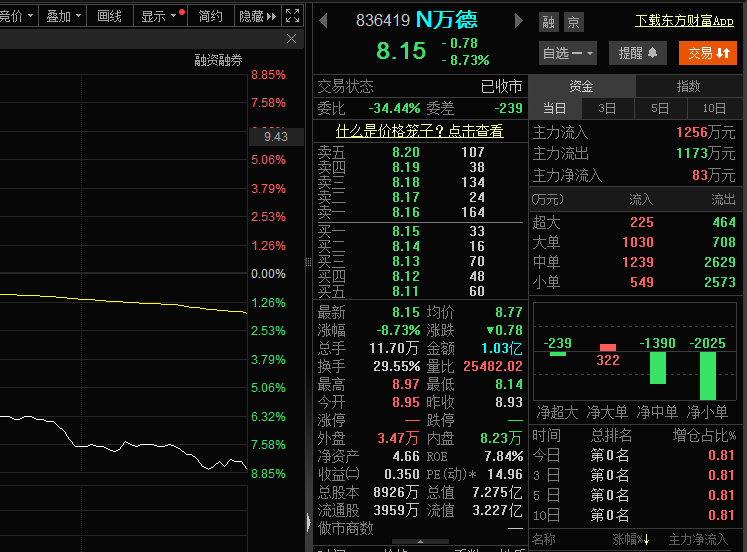Viewport: 747px width, 552px height.
Task: Open 什么是价格笼子 explanation link
Action: 419,131
